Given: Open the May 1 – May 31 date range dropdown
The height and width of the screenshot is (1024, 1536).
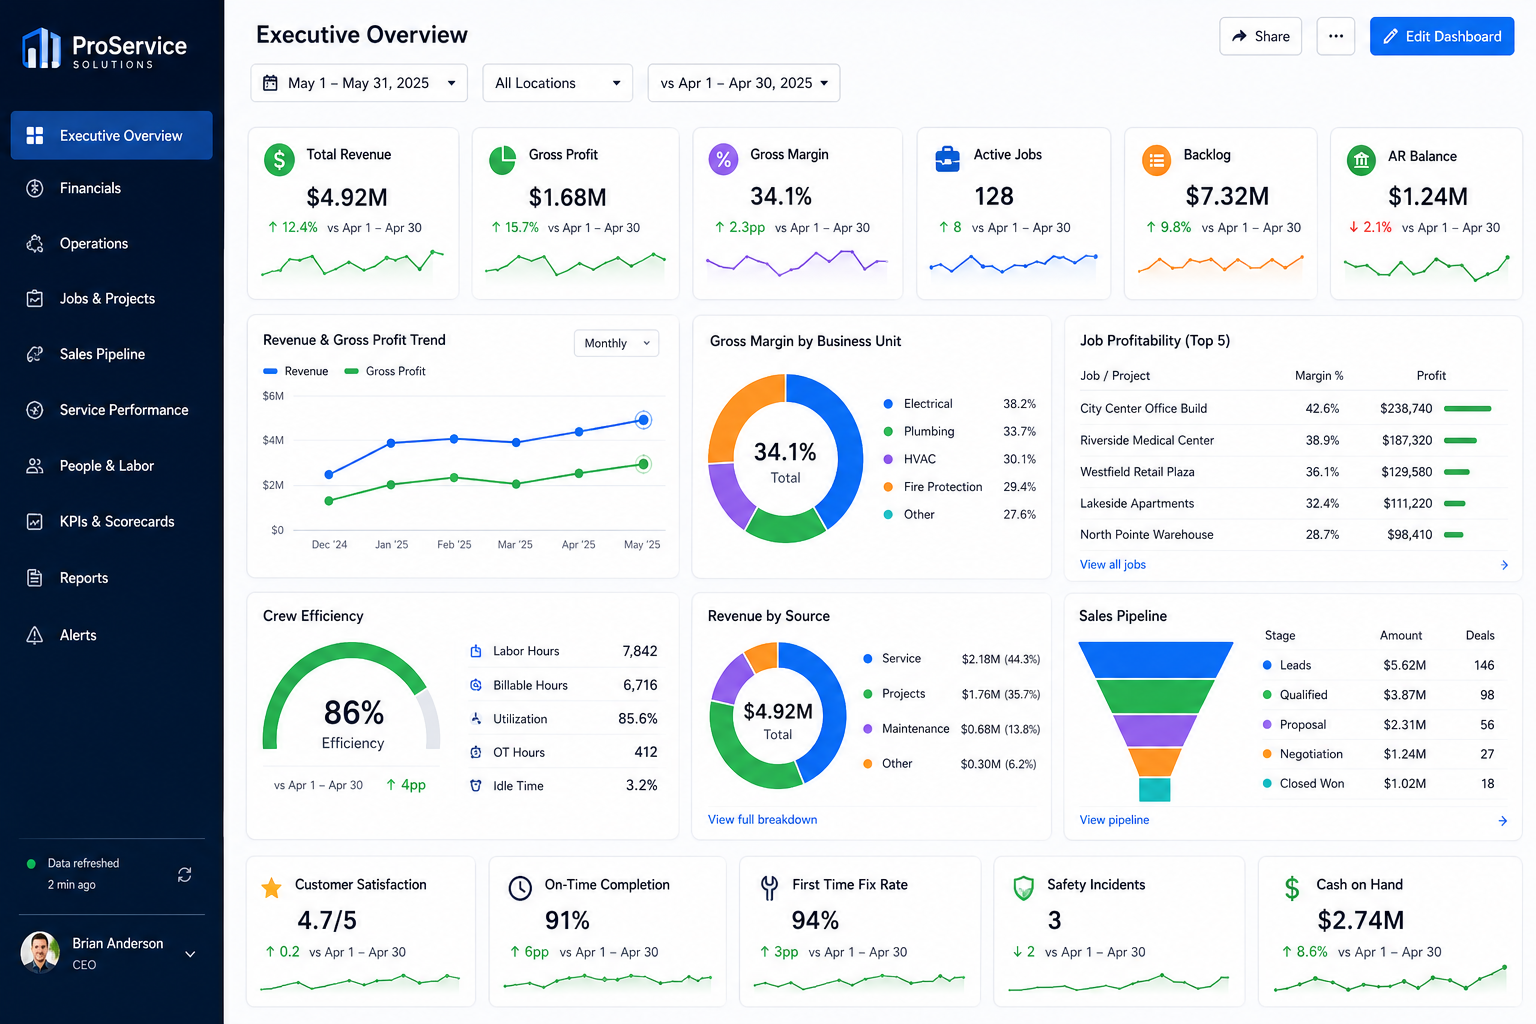Looking at the screenshot, I should pos(359,83).
